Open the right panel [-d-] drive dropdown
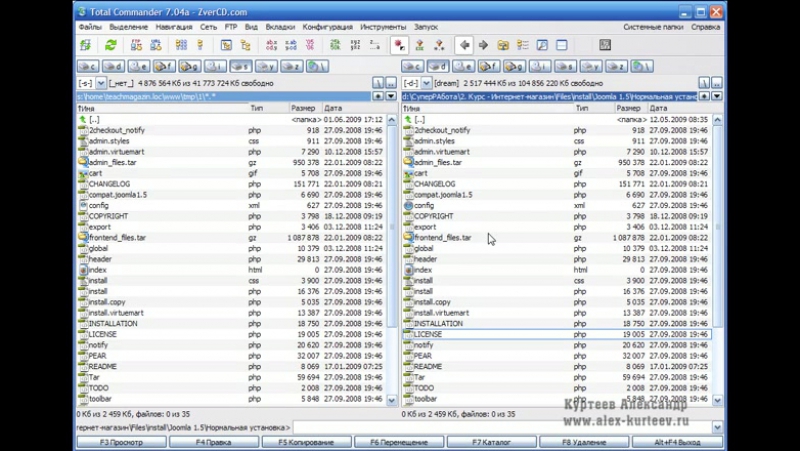The width and height of the screenshot is (800, 451). click(x=426, y=83)
